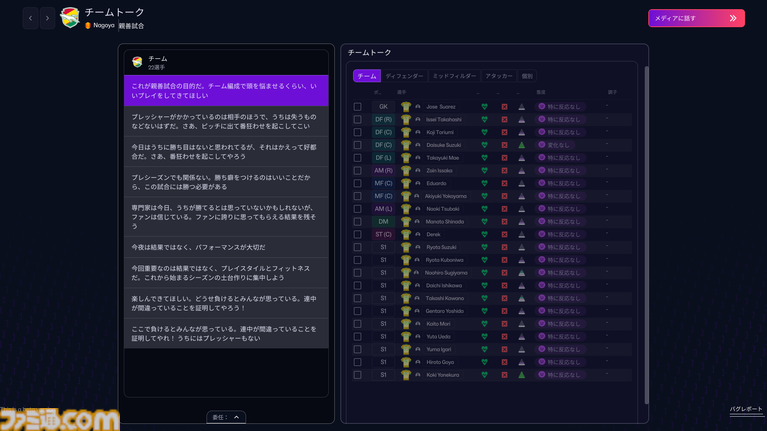Click the red X icon in Eduardo's row
767x431 pixels.
[x=504, y=184]
